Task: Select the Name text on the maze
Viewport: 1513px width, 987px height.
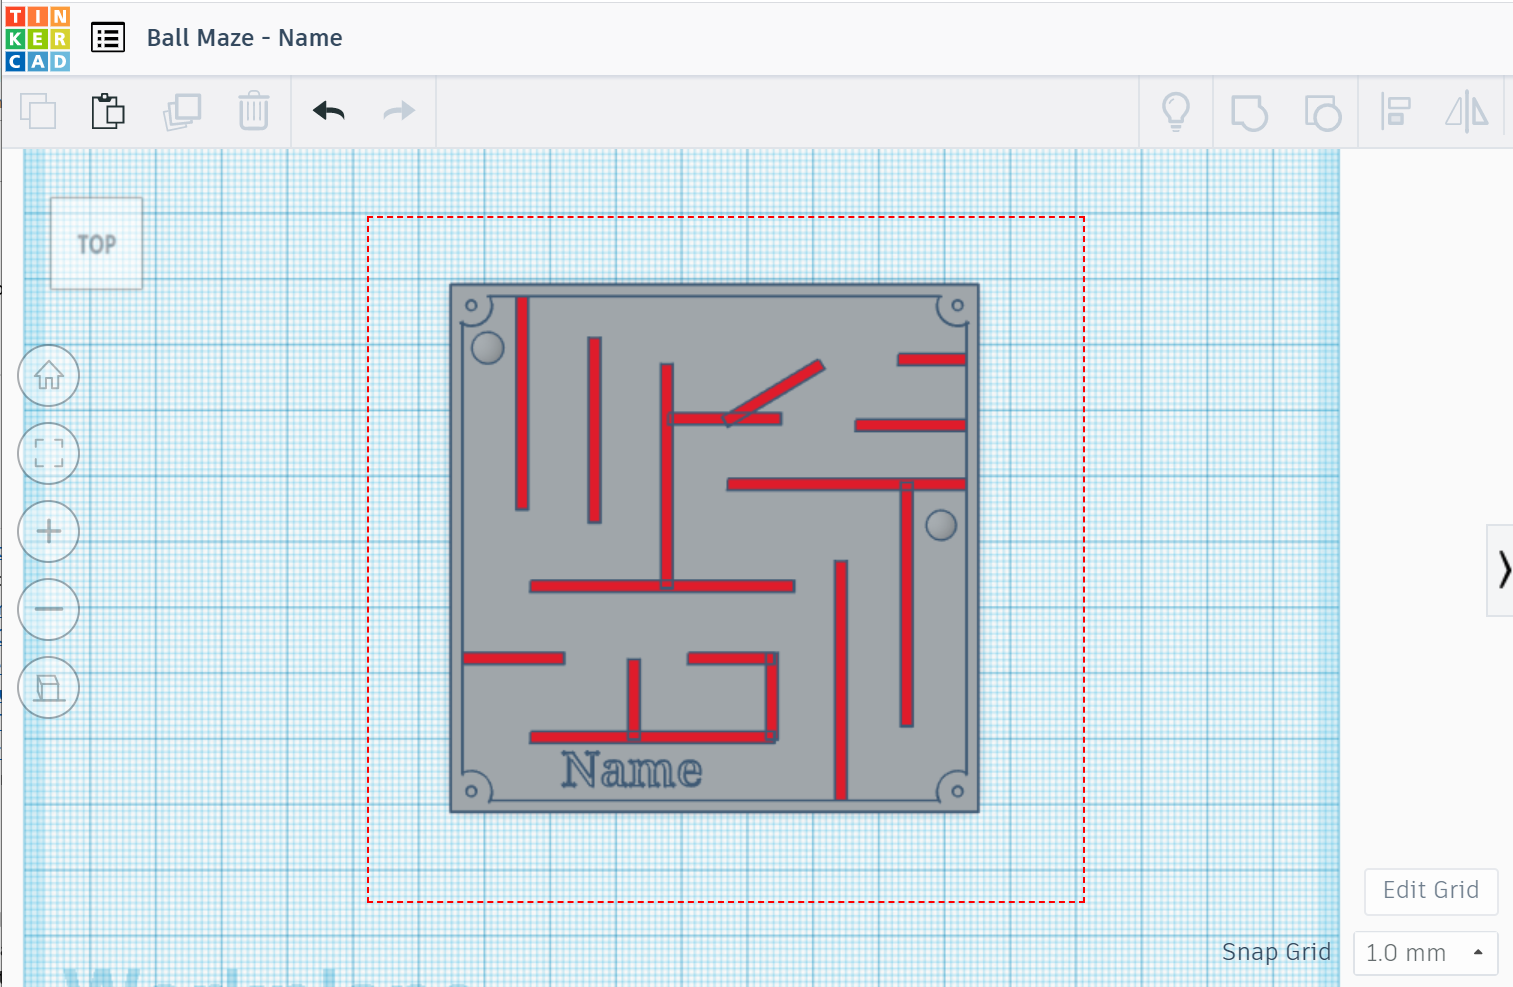Action: pyautogui.click(x=632, y=770)
